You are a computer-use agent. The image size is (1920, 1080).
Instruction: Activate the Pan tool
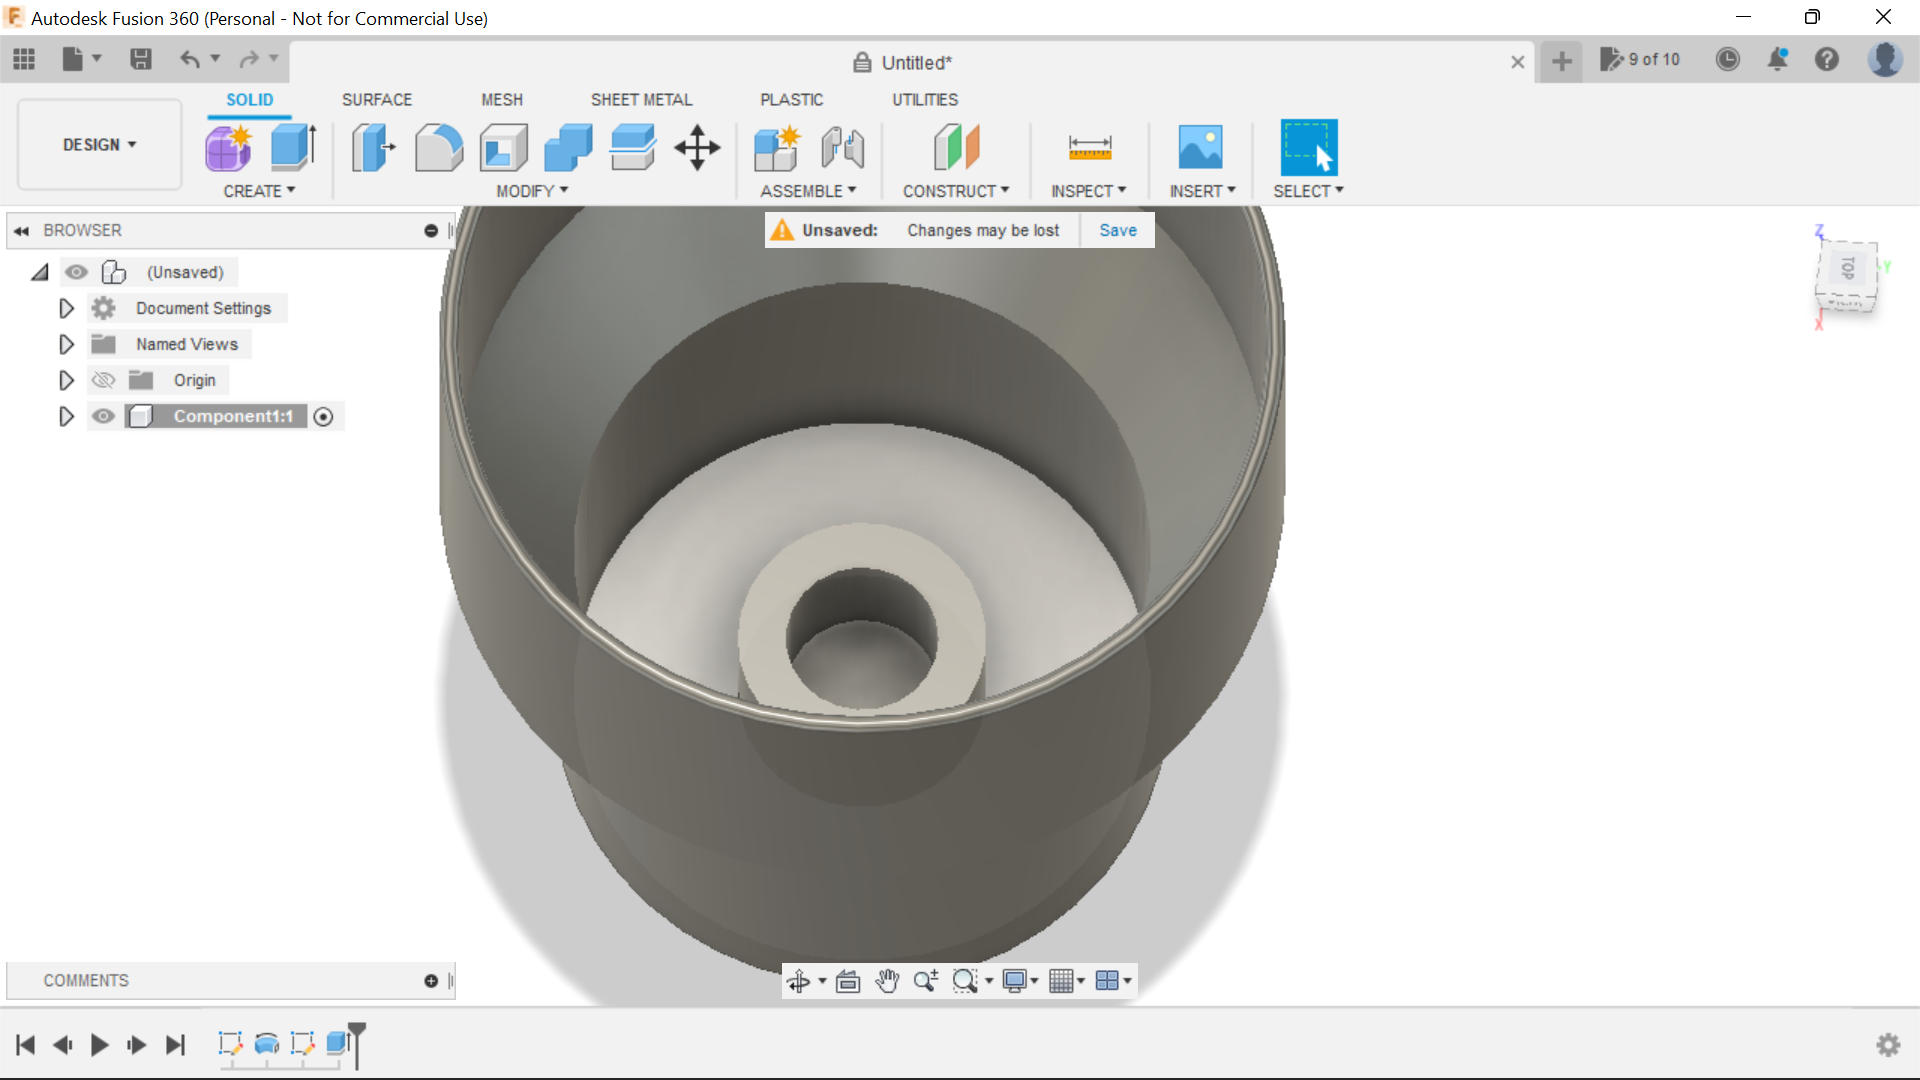tap(887, 981)
